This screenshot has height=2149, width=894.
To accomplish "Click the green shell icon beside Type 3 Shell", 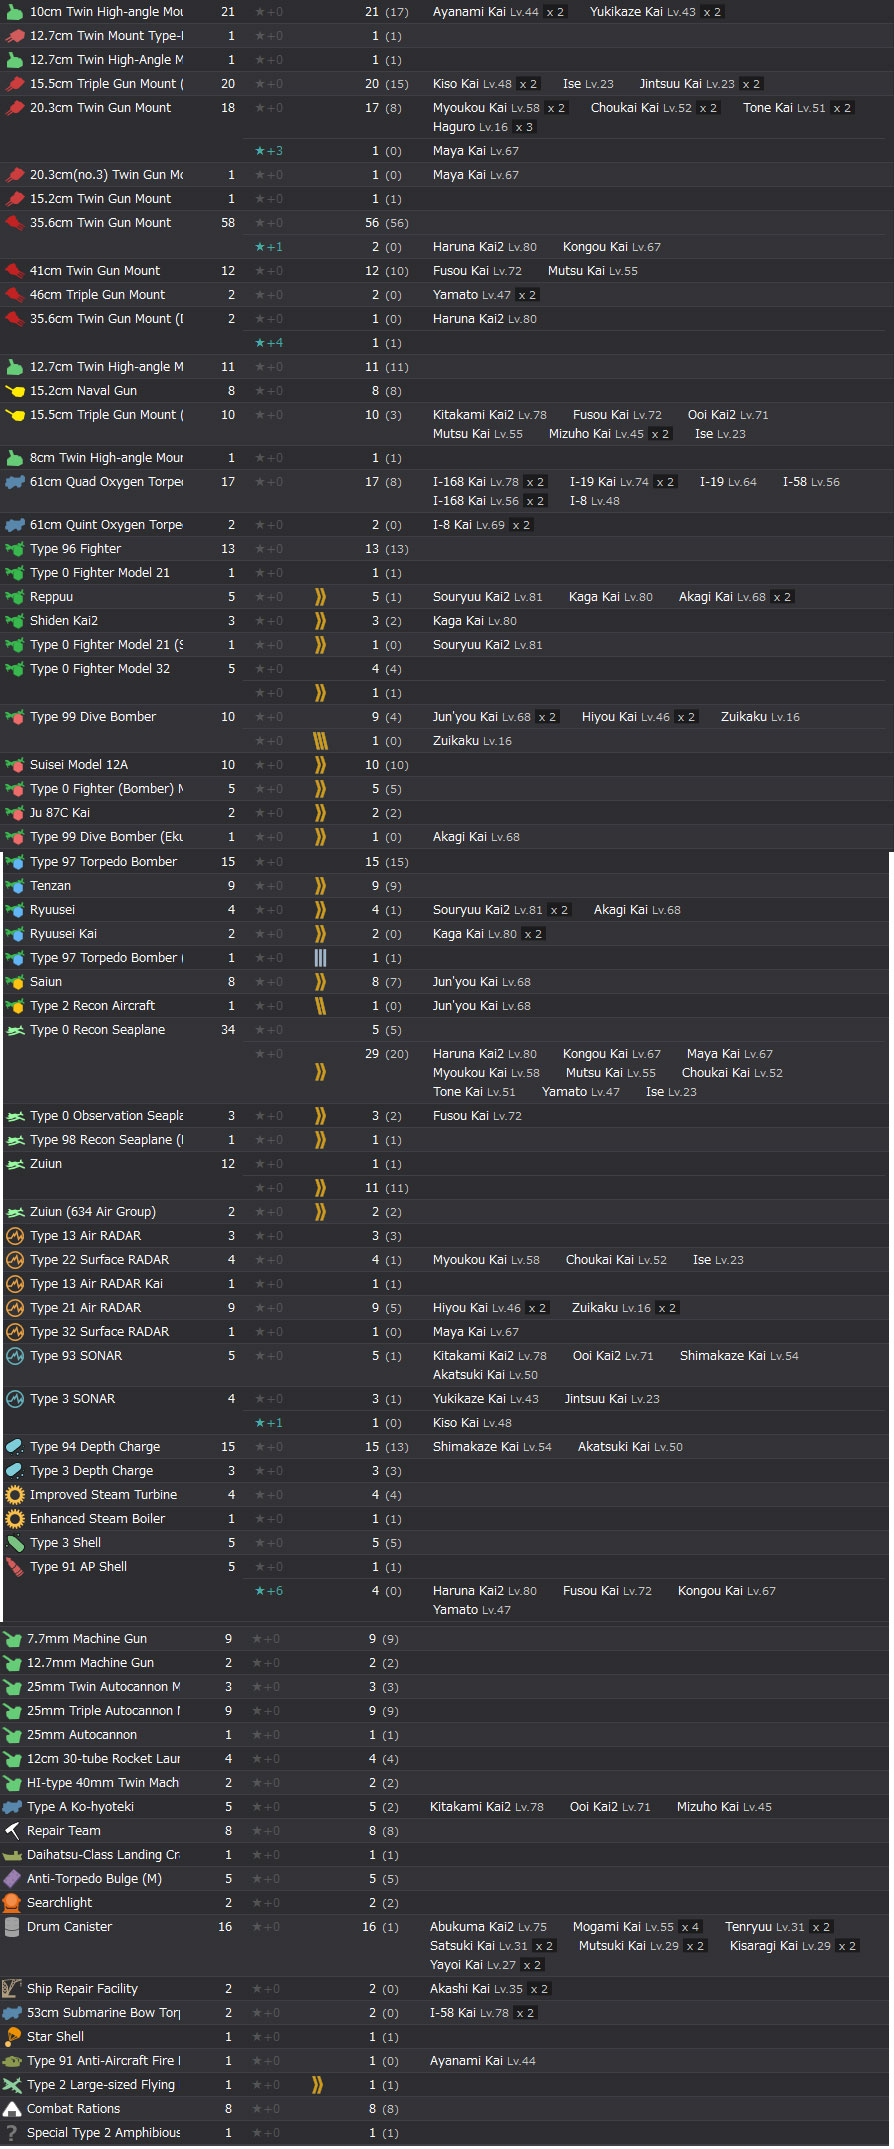I will tap(15, 1543).
